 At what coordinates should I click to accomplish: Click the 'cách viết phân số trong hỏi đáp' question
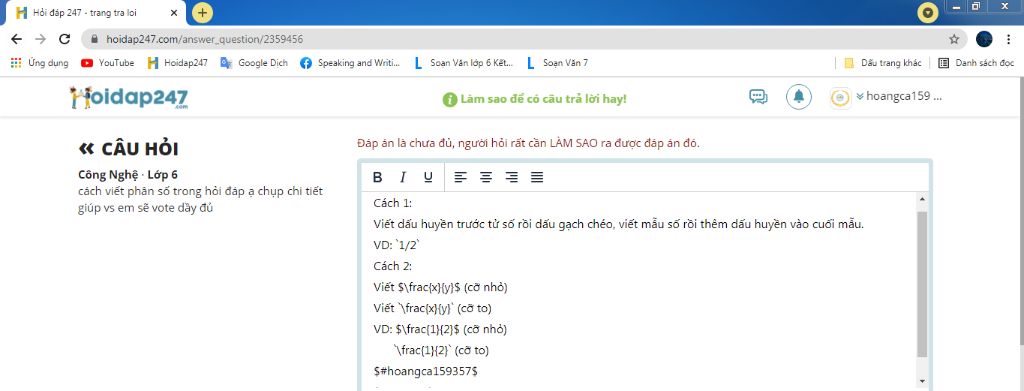coord(200,200)
